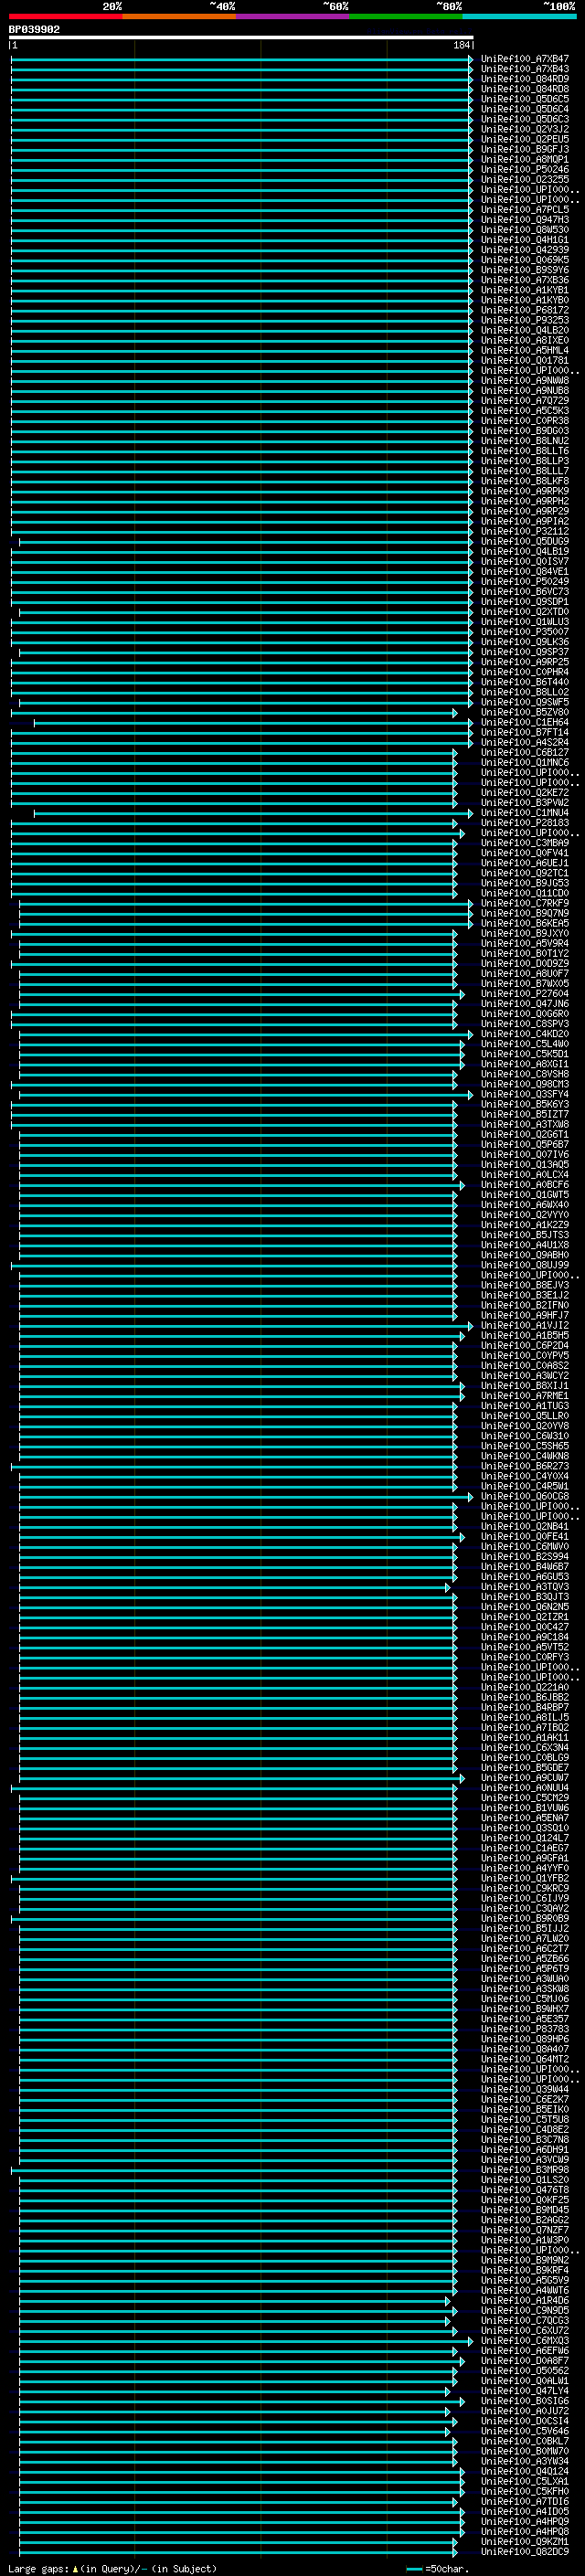This screenshot has height=2576, width=585.
Task: Select hit UniRef100_A7XB47
Action: pyautogui.click(x=524, y=59)
